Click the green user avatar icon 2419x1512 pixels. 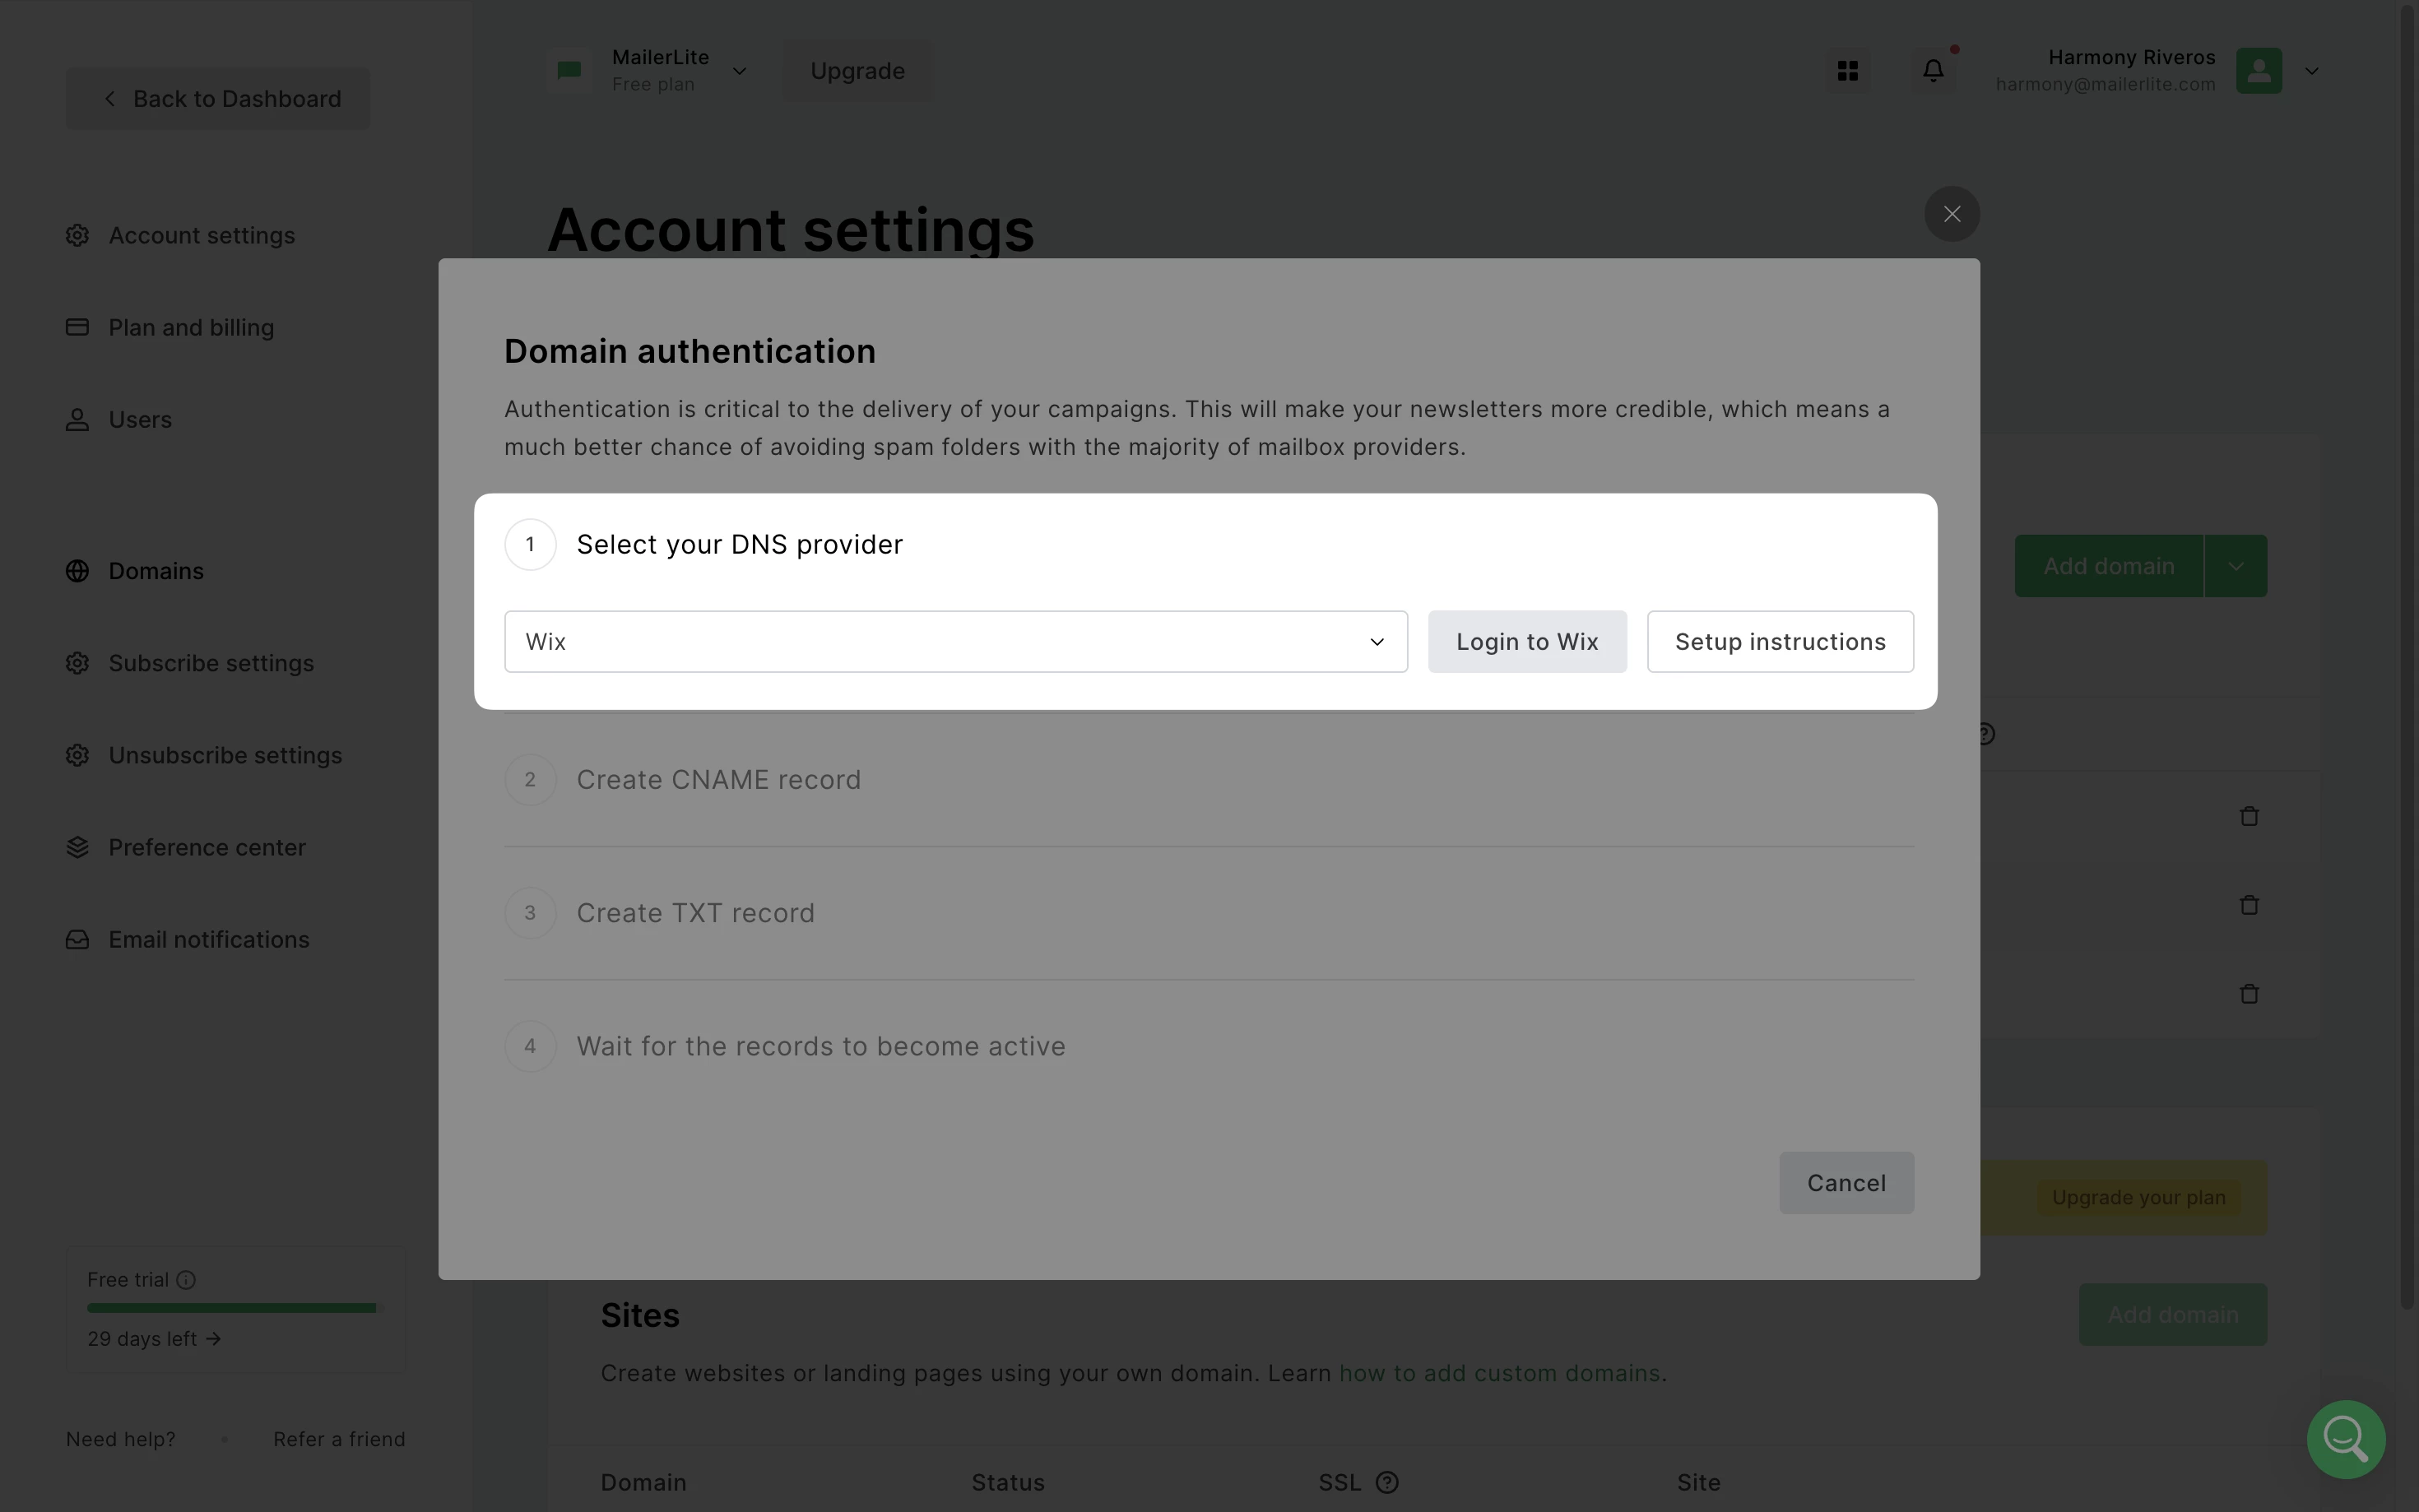(x=2258, y=71)
